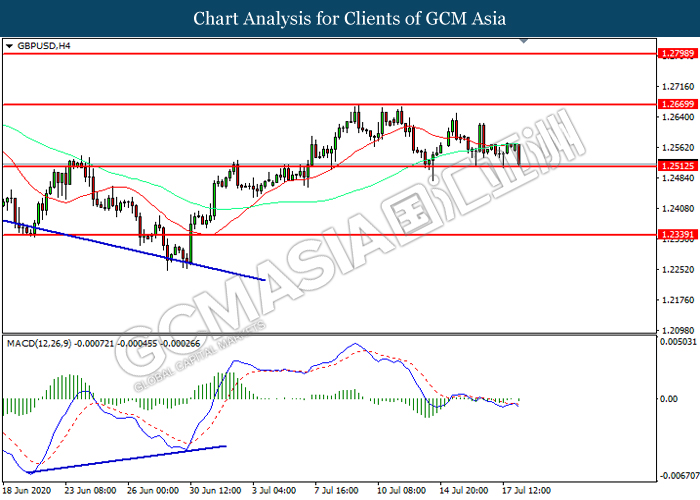
Task: Select the 1.23391 support price label
Action: click(678, 235)
